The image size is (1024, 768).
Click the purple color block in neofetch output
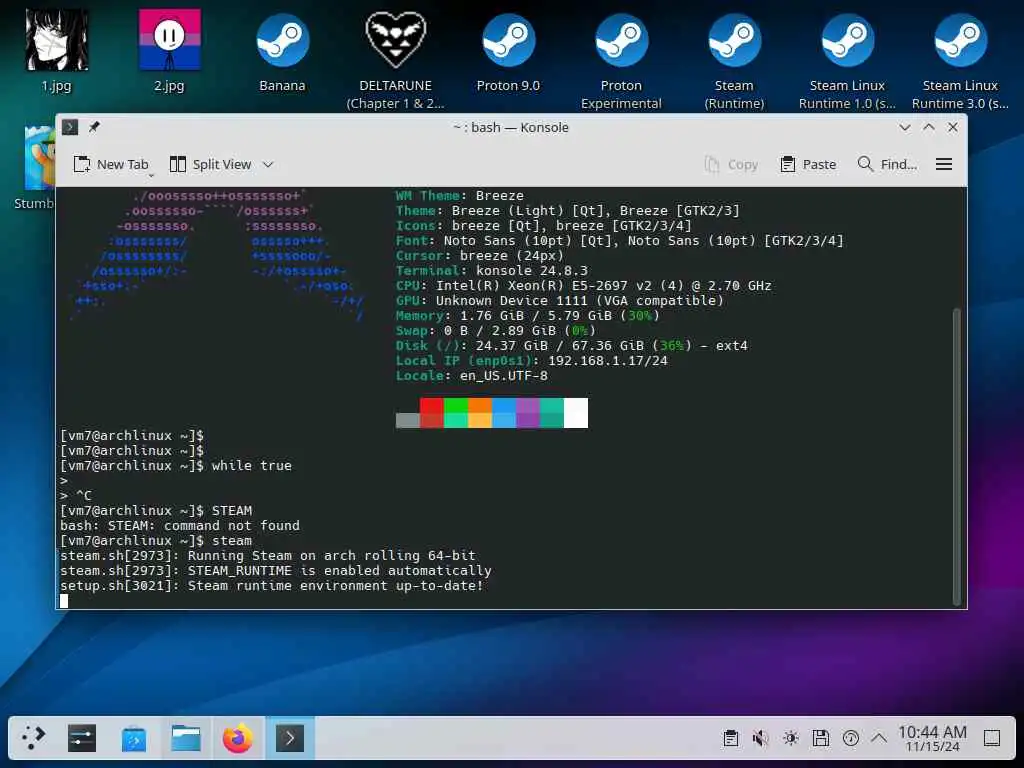528,413
